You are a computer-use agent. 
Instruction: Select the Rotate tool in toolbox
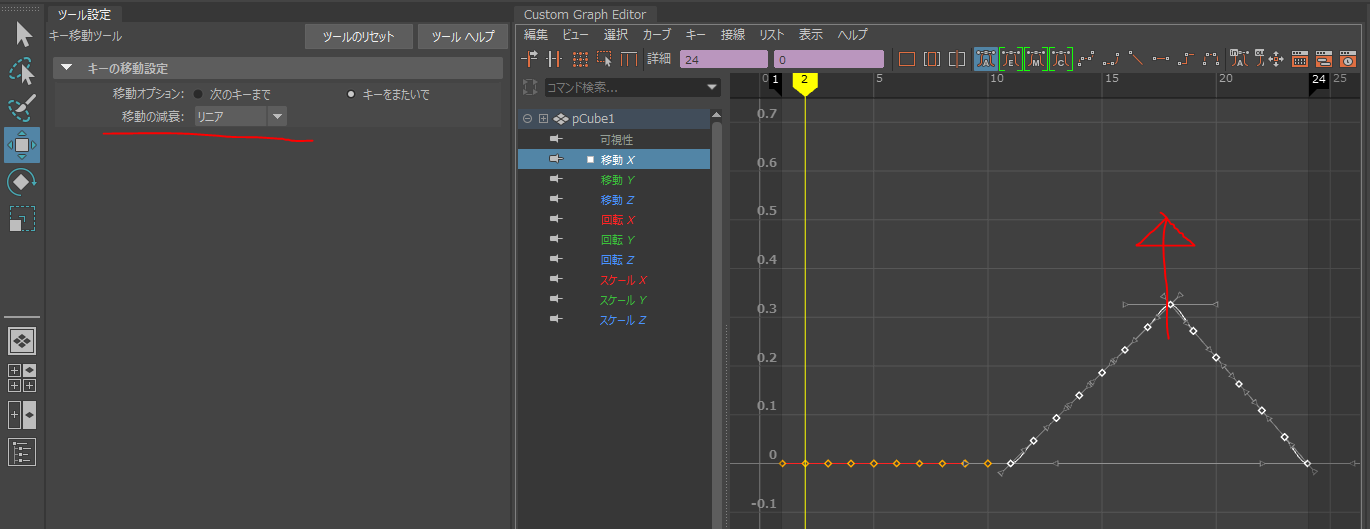coord(22,182)
